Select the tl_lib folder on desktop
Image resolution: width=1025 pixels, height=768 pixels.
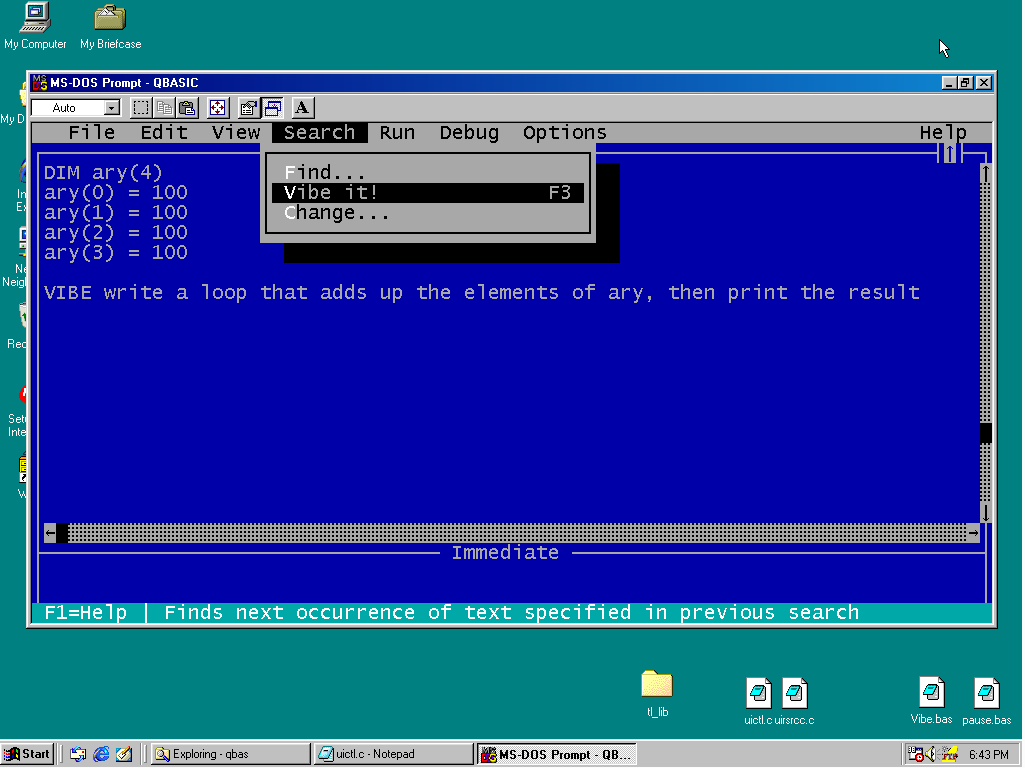coord(657,694)
